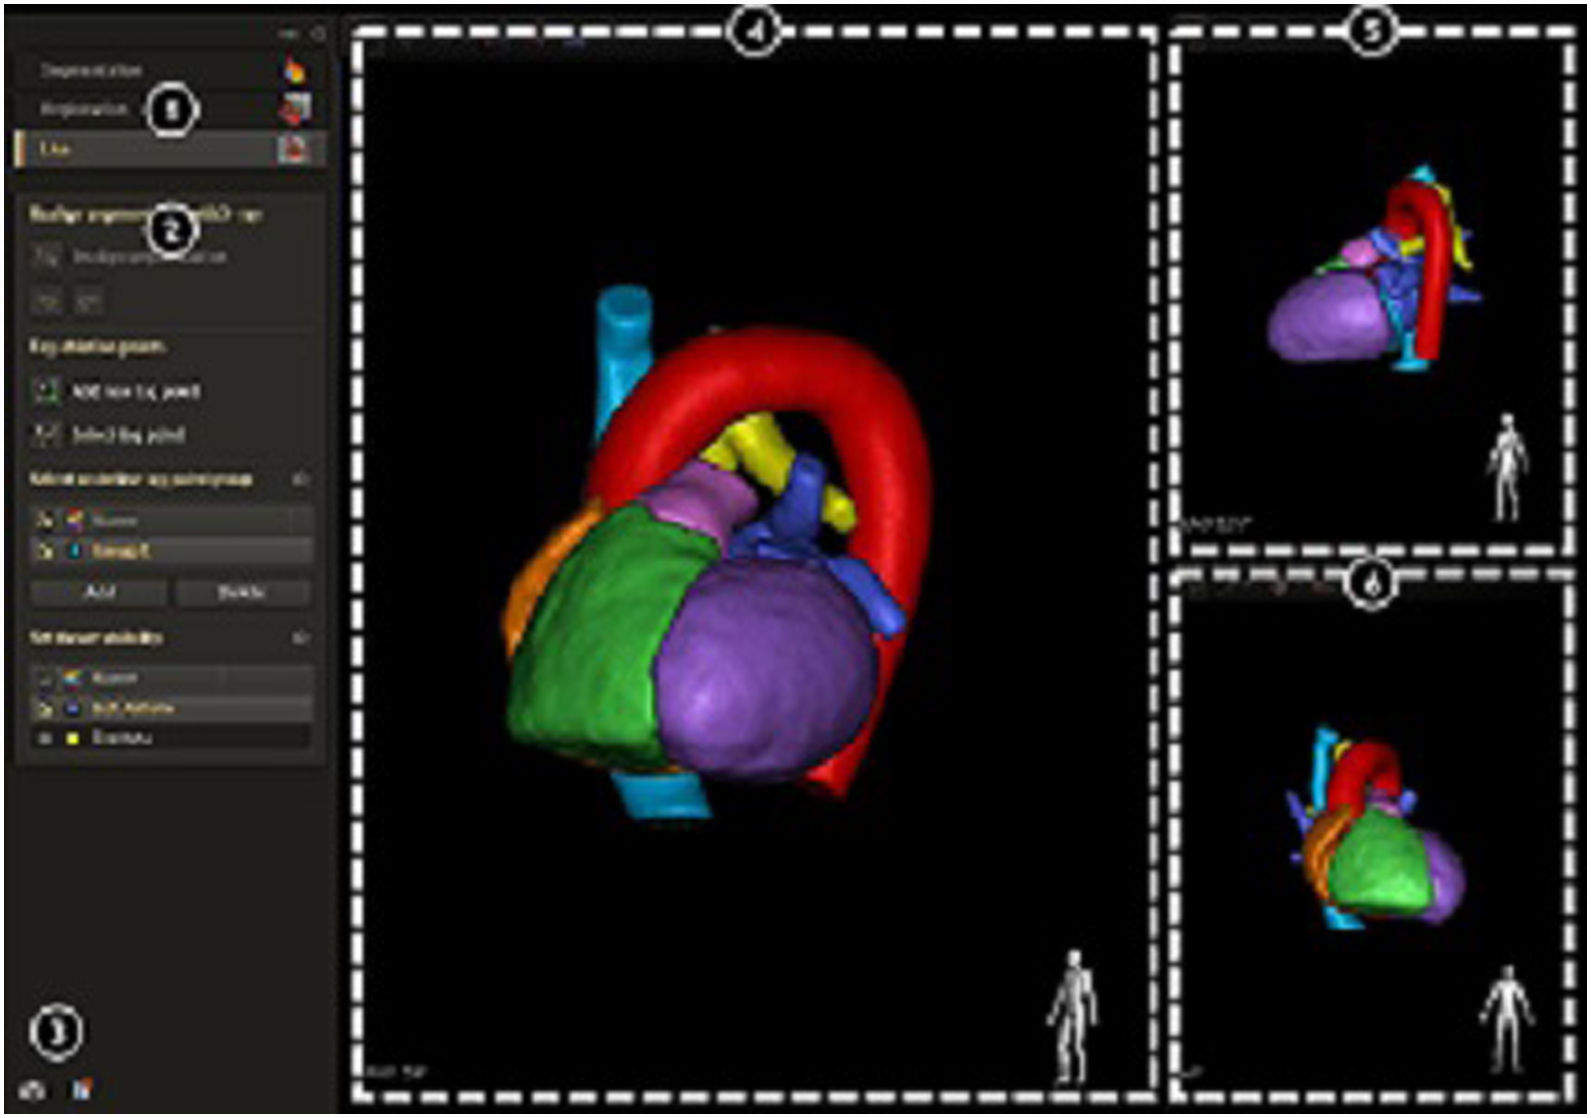Click the Modify segmentation tool icon
1591x1118 pixels.
point(46,257)
